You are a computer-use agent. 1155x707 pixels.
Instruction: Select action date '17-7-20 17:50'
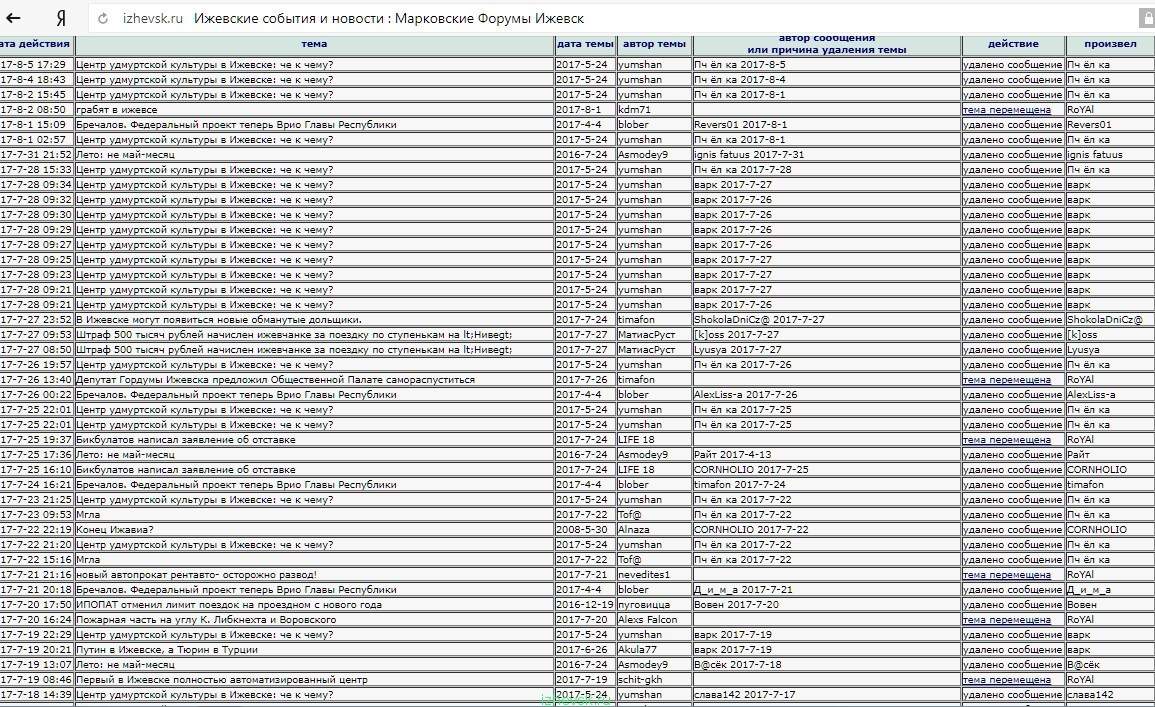pos(36,605)
